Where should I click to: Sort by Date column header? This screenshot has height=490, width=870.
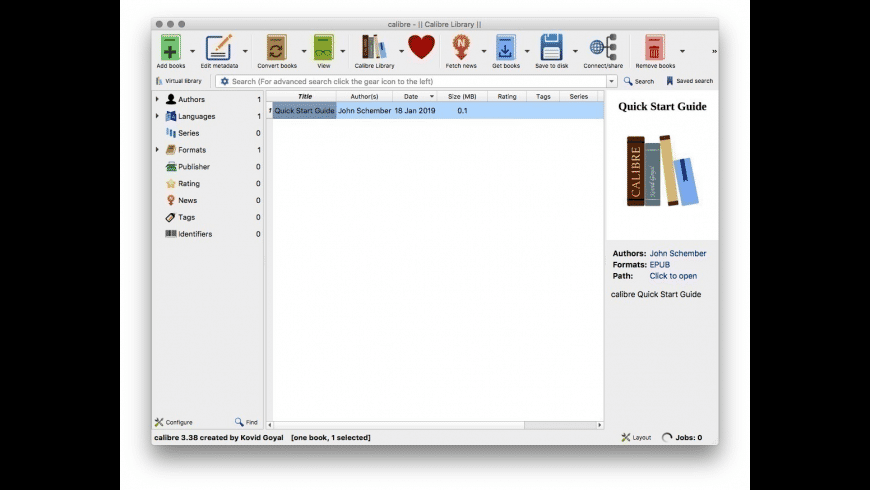tap(414, 97)
